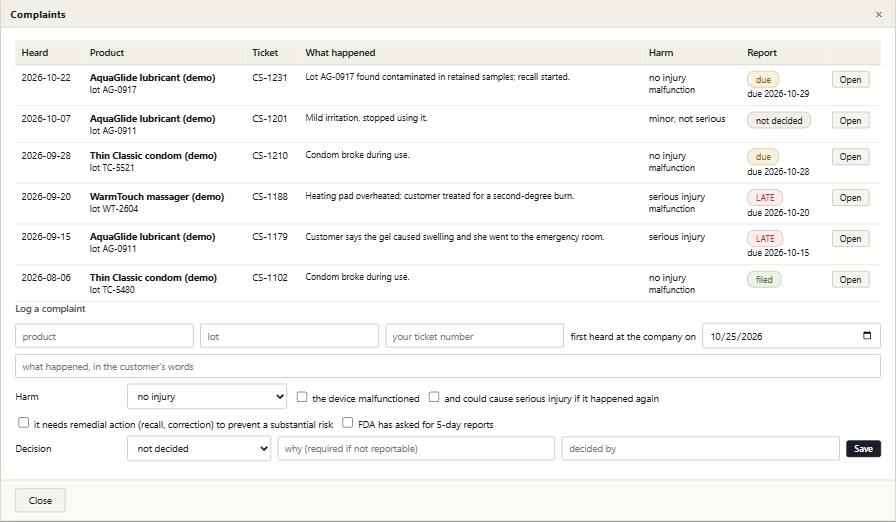Click ticket number 'CS-1231'

point(270,78)
